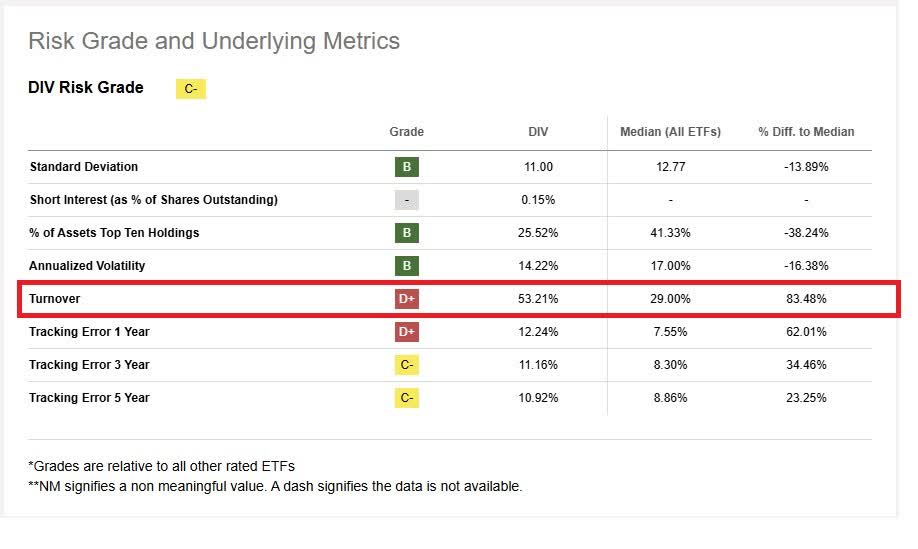Click the Turnover row label
The height and width of the screenshot is (549, 918).
coord(54,299)
